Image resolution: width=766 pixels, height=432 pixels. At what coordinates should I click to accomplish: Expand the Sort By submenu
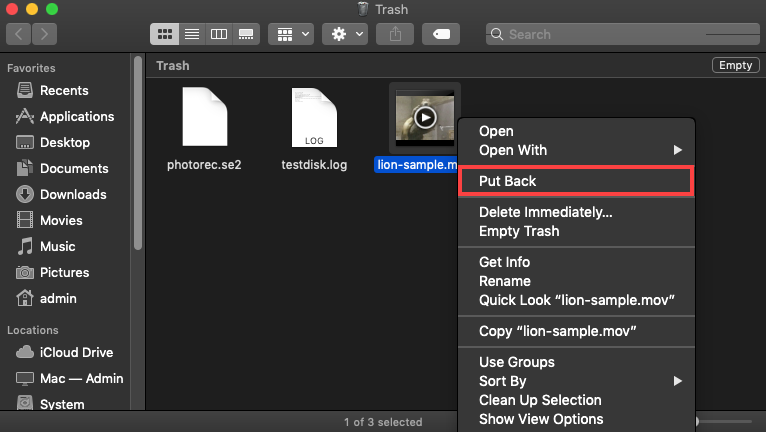click(576, 381)
